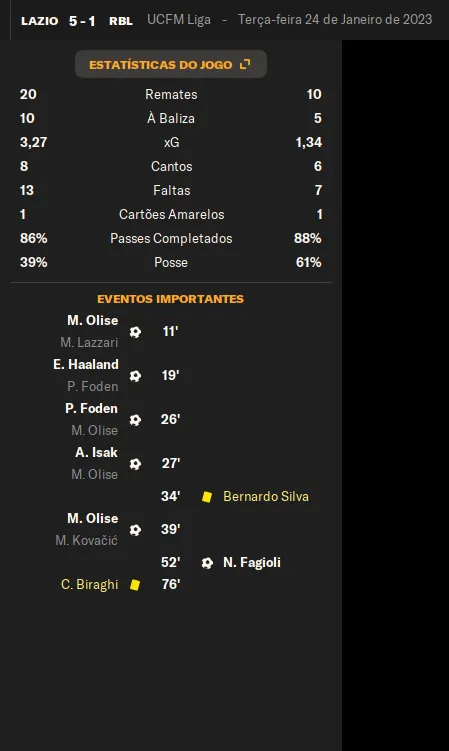Screen dimensions: 449x751
Task: Open the Estatísticas do Jogo expand icon
Action: click(245, 64)
